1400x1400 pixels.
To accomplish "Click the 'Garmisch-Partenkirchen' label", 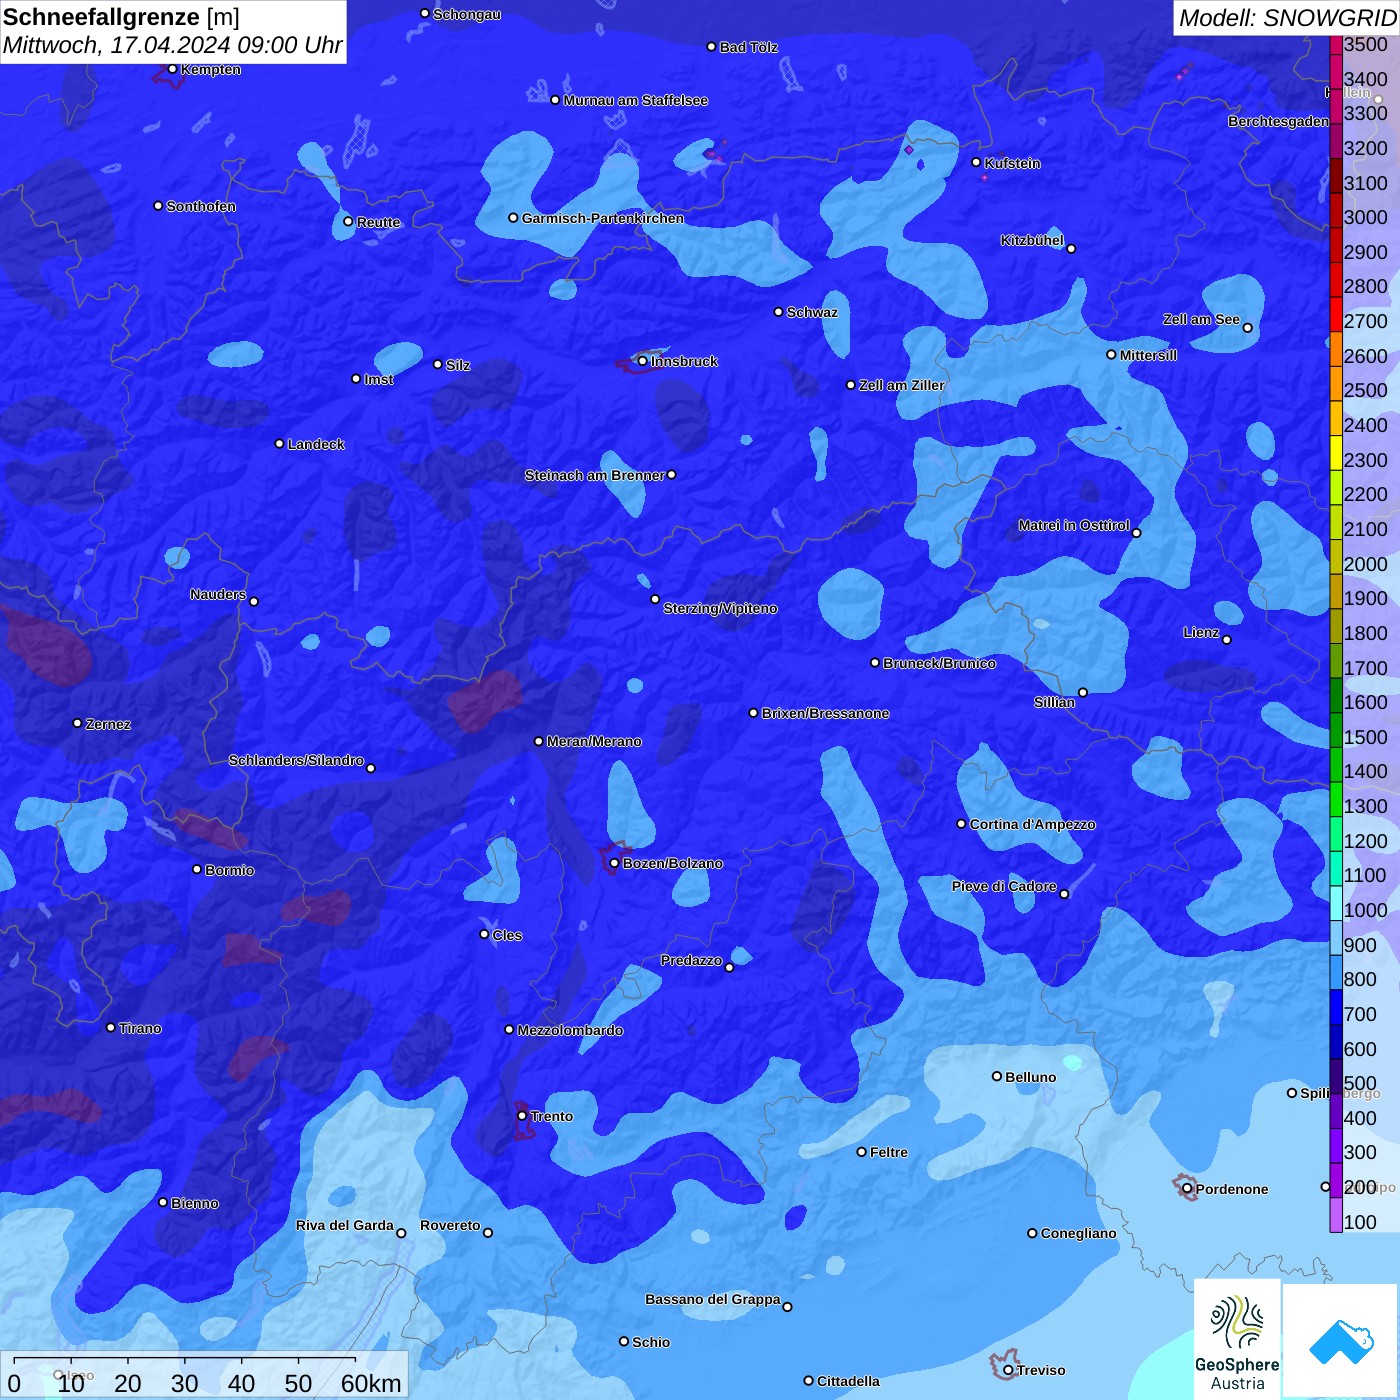I will coord(603,218).
